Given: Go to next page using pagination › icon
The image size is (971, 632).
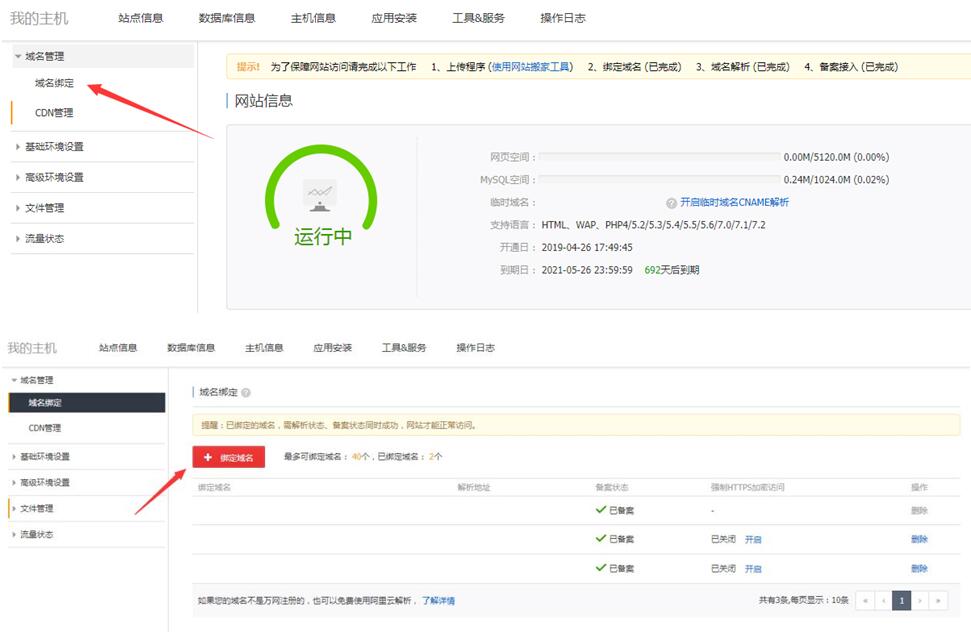Looking at the screenshot, I should (x=920, y=601).
